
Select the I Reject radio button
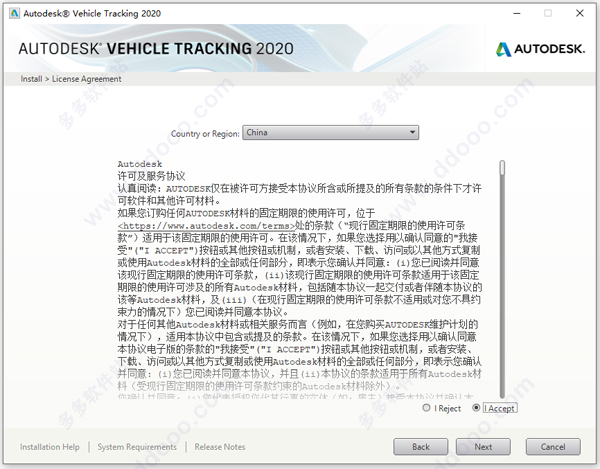coord(426,408)
